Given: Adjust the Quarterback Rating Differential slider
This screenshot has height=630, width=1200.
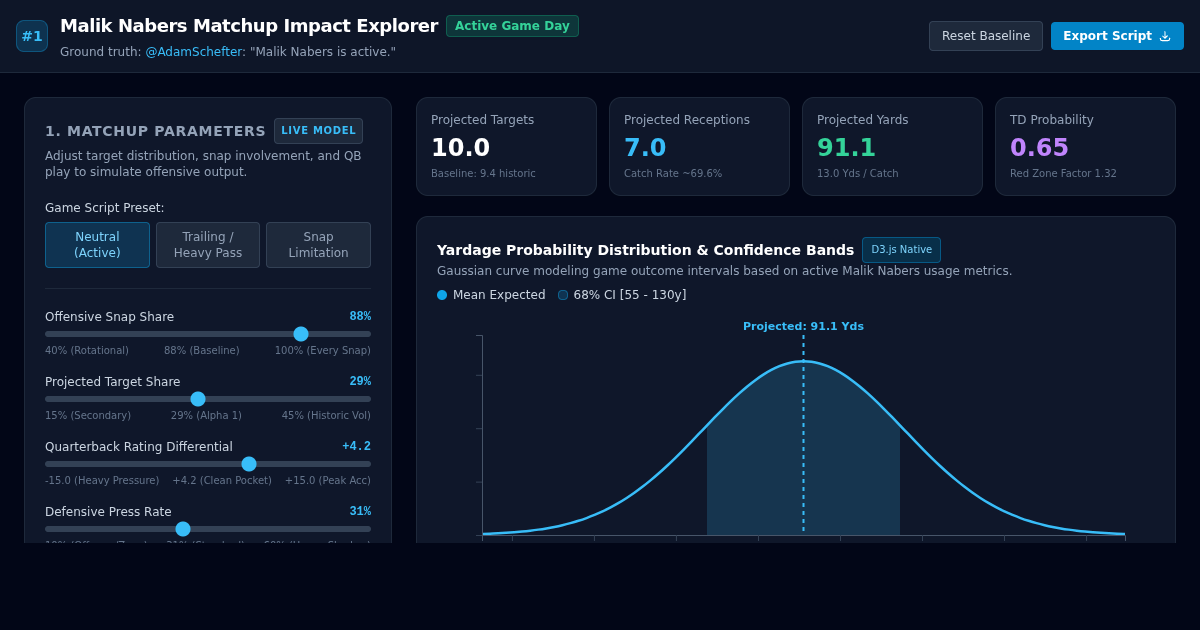Looking at the screenshot, I should point(208,464).
